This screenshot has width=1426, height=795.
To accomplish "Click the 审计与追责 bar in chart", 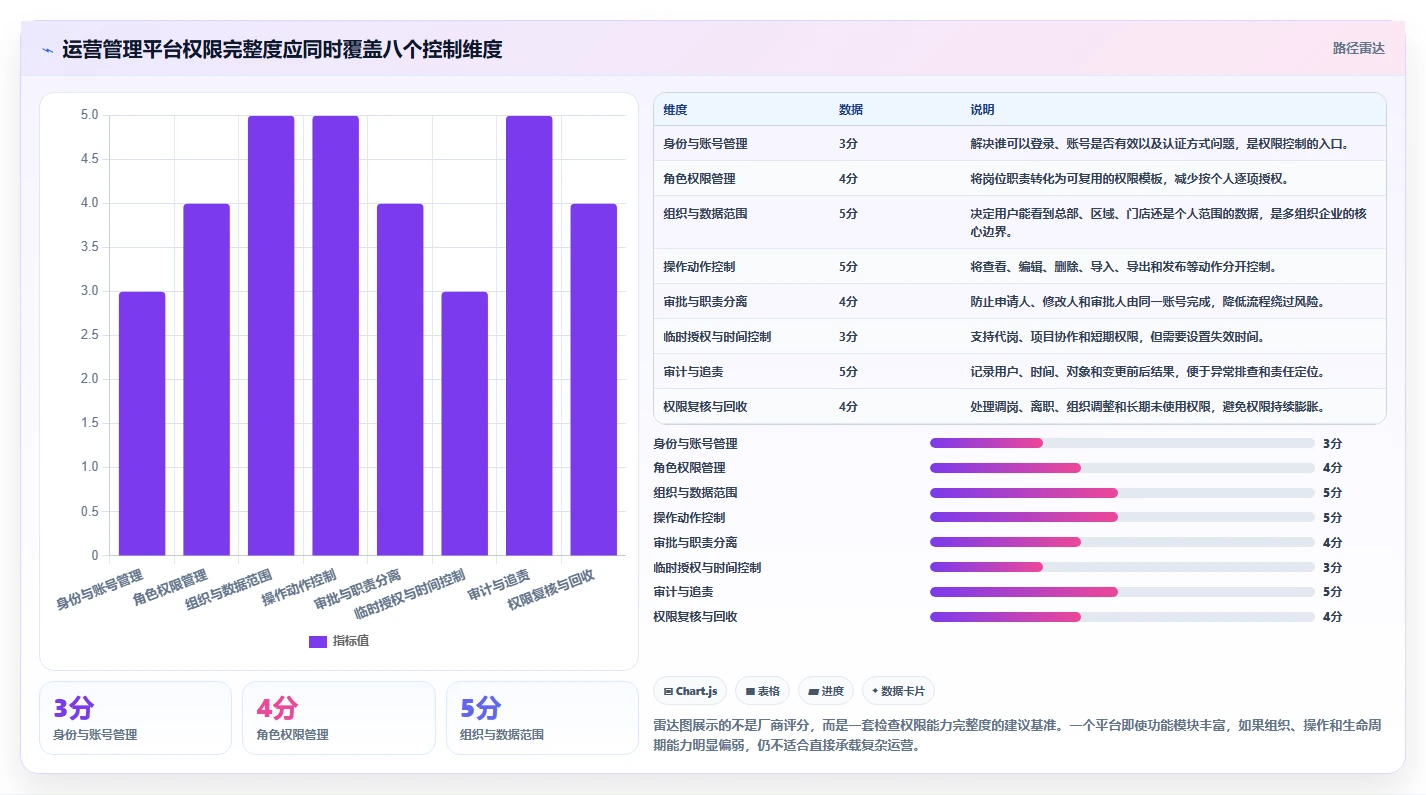I will click(x=529, y=335).
